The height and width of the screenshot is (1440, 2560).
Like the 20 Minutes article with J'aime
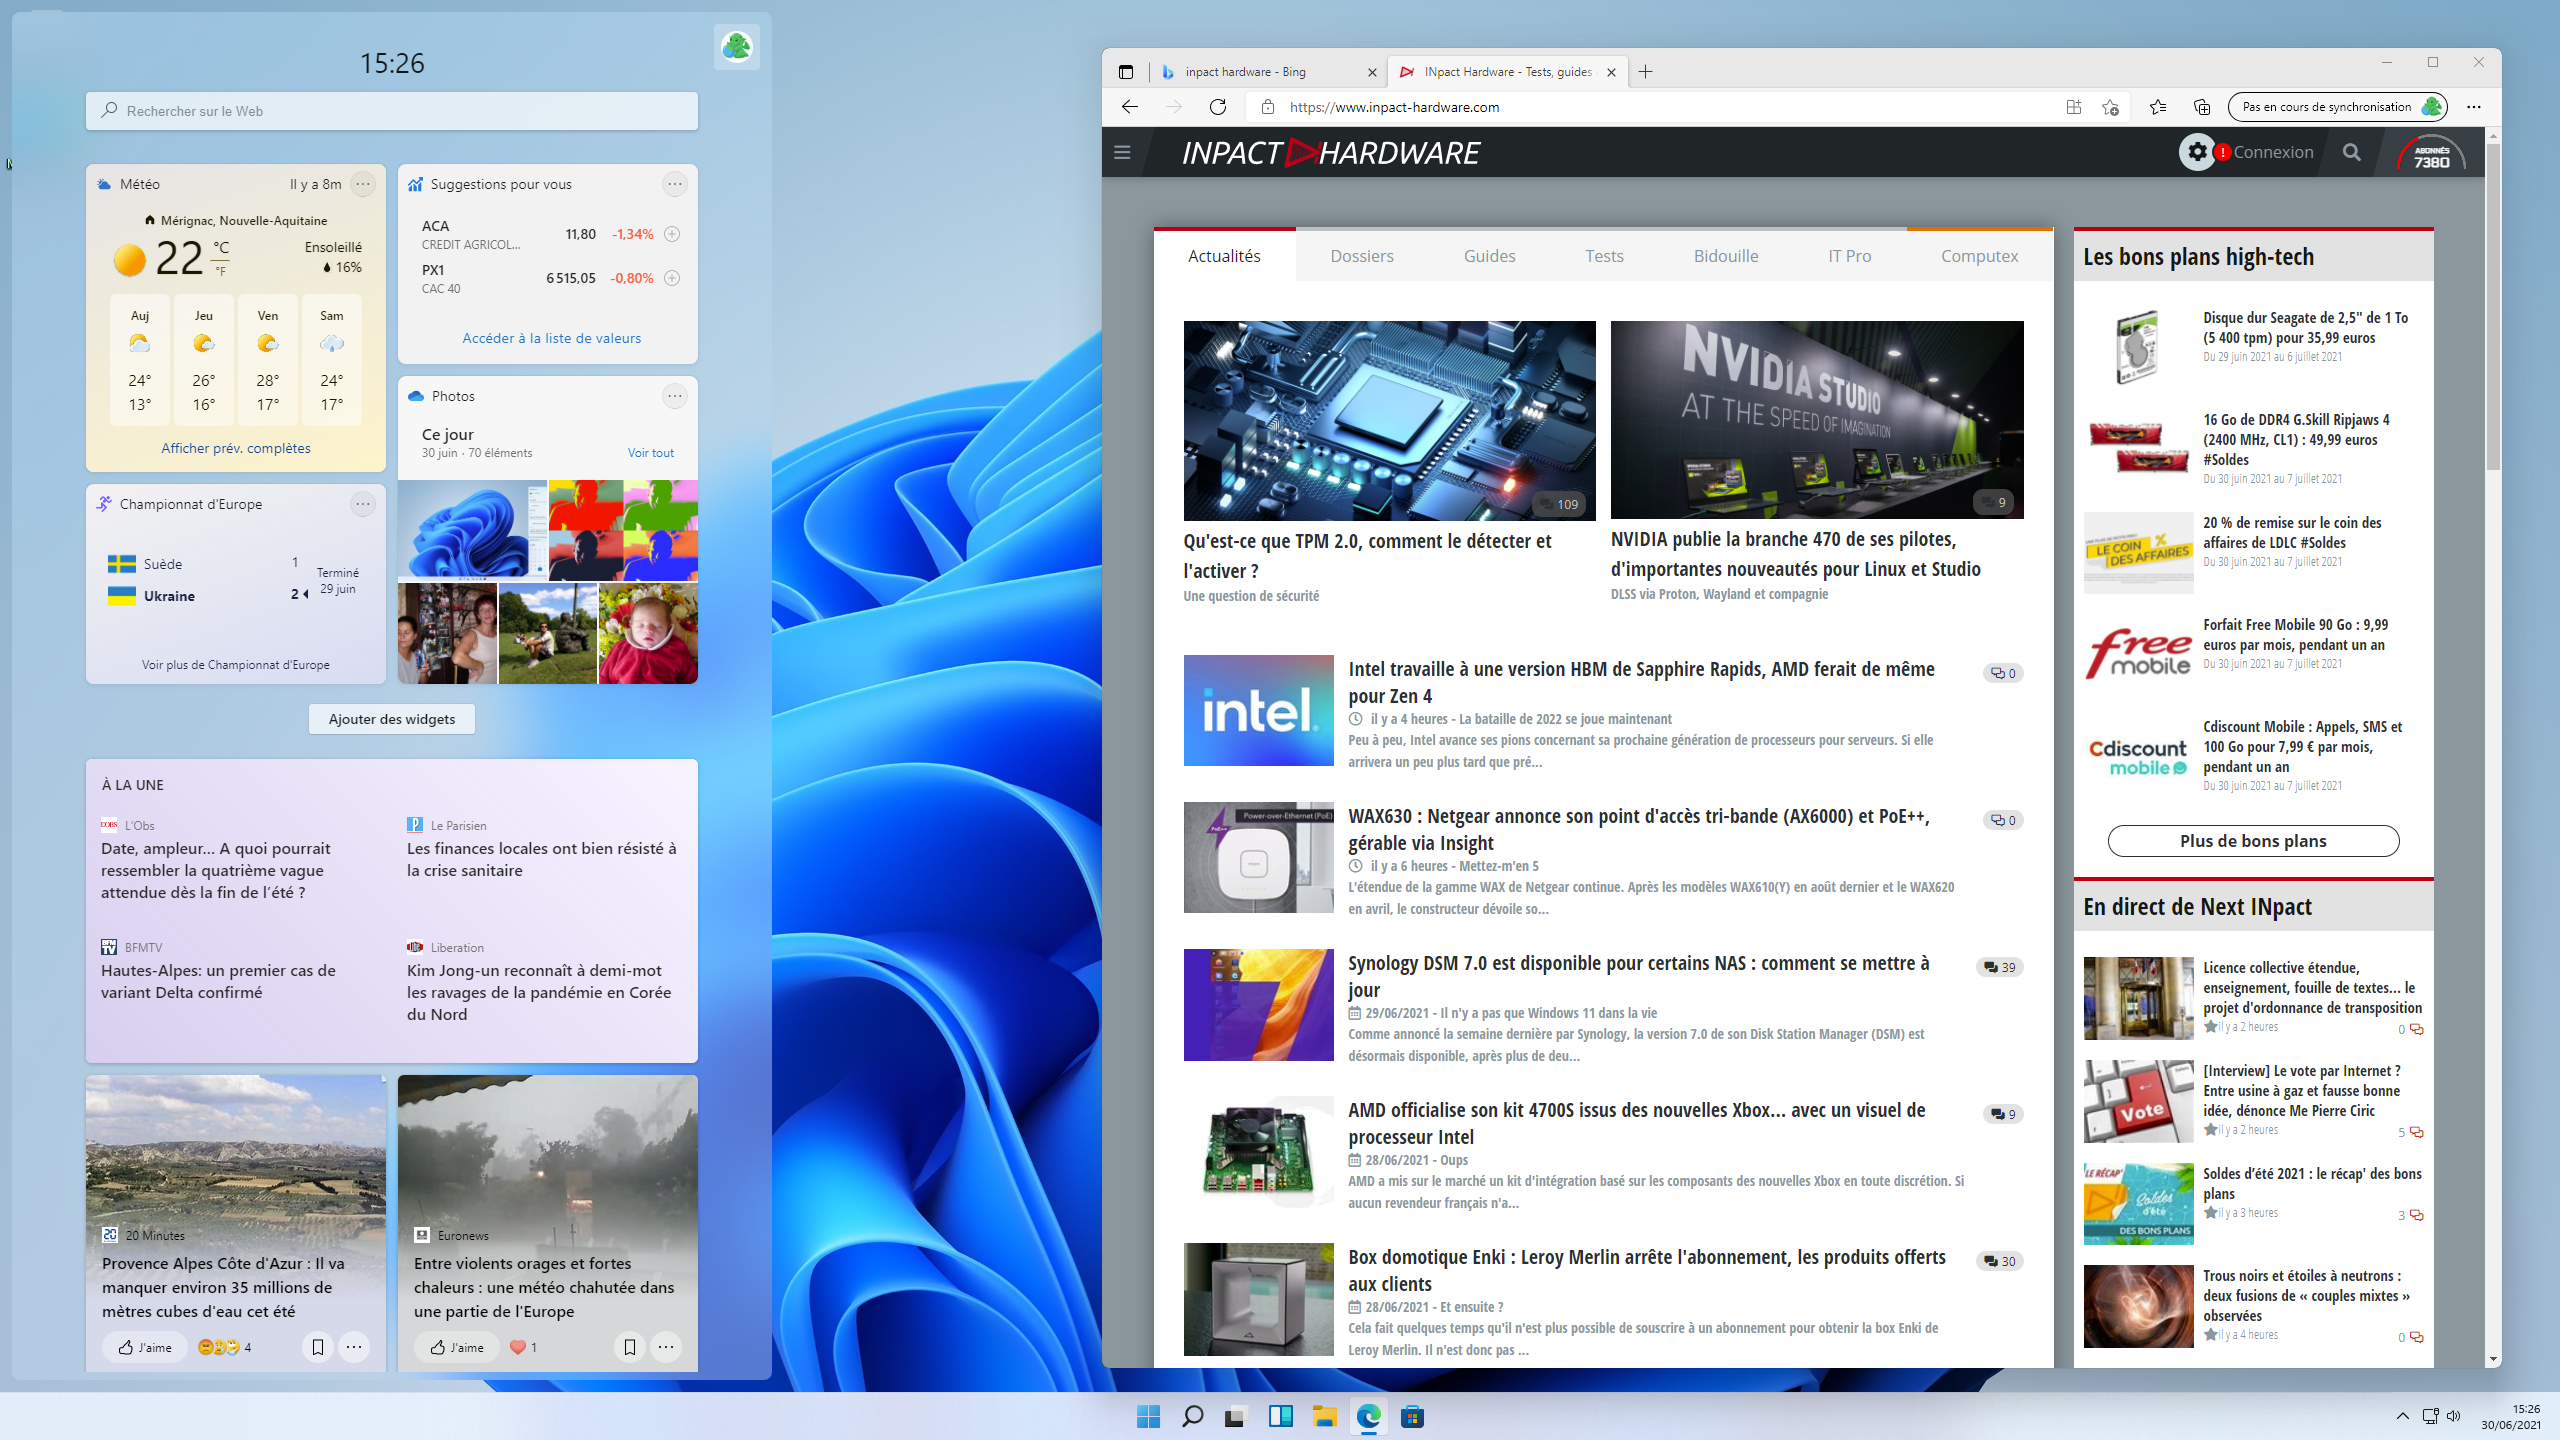click(145, 1347)
